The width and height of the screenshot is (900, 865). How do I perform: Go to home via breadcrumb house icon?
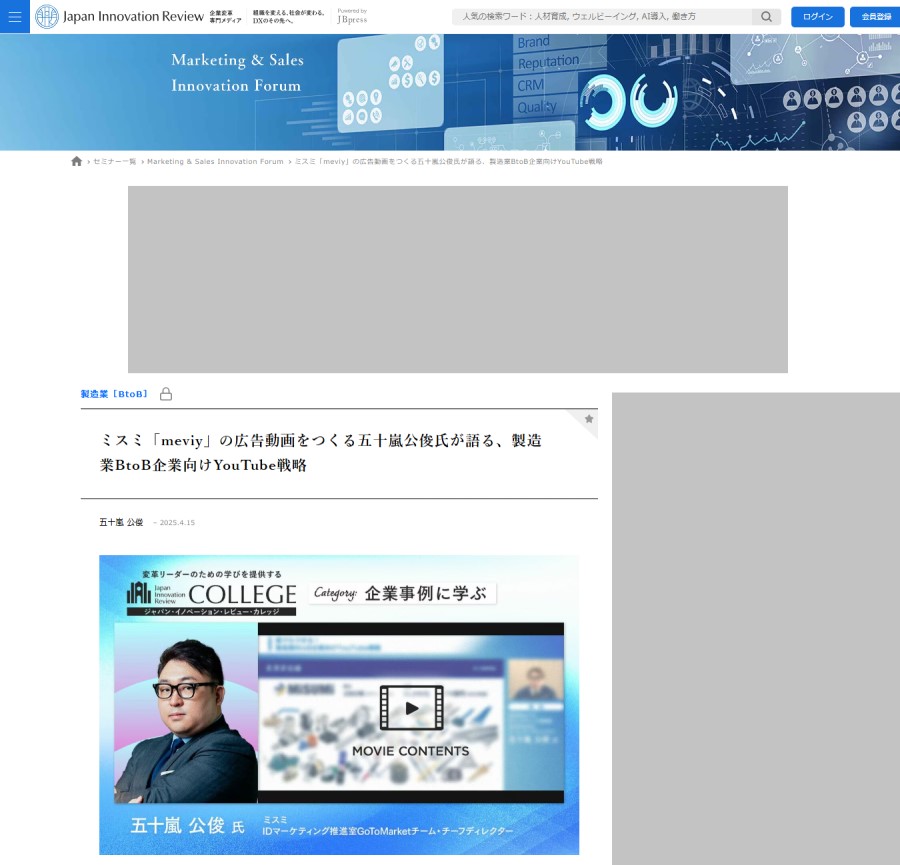[x=76, y=161]
